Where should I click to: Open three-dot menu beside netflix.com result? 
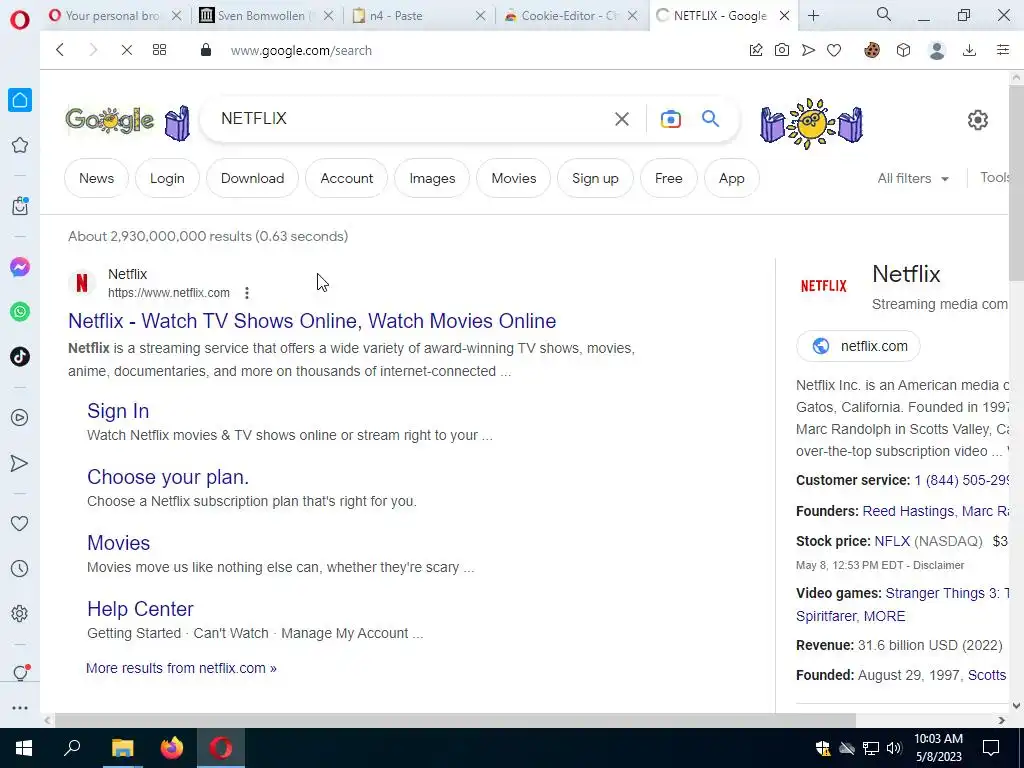click(x=247, y=293)
